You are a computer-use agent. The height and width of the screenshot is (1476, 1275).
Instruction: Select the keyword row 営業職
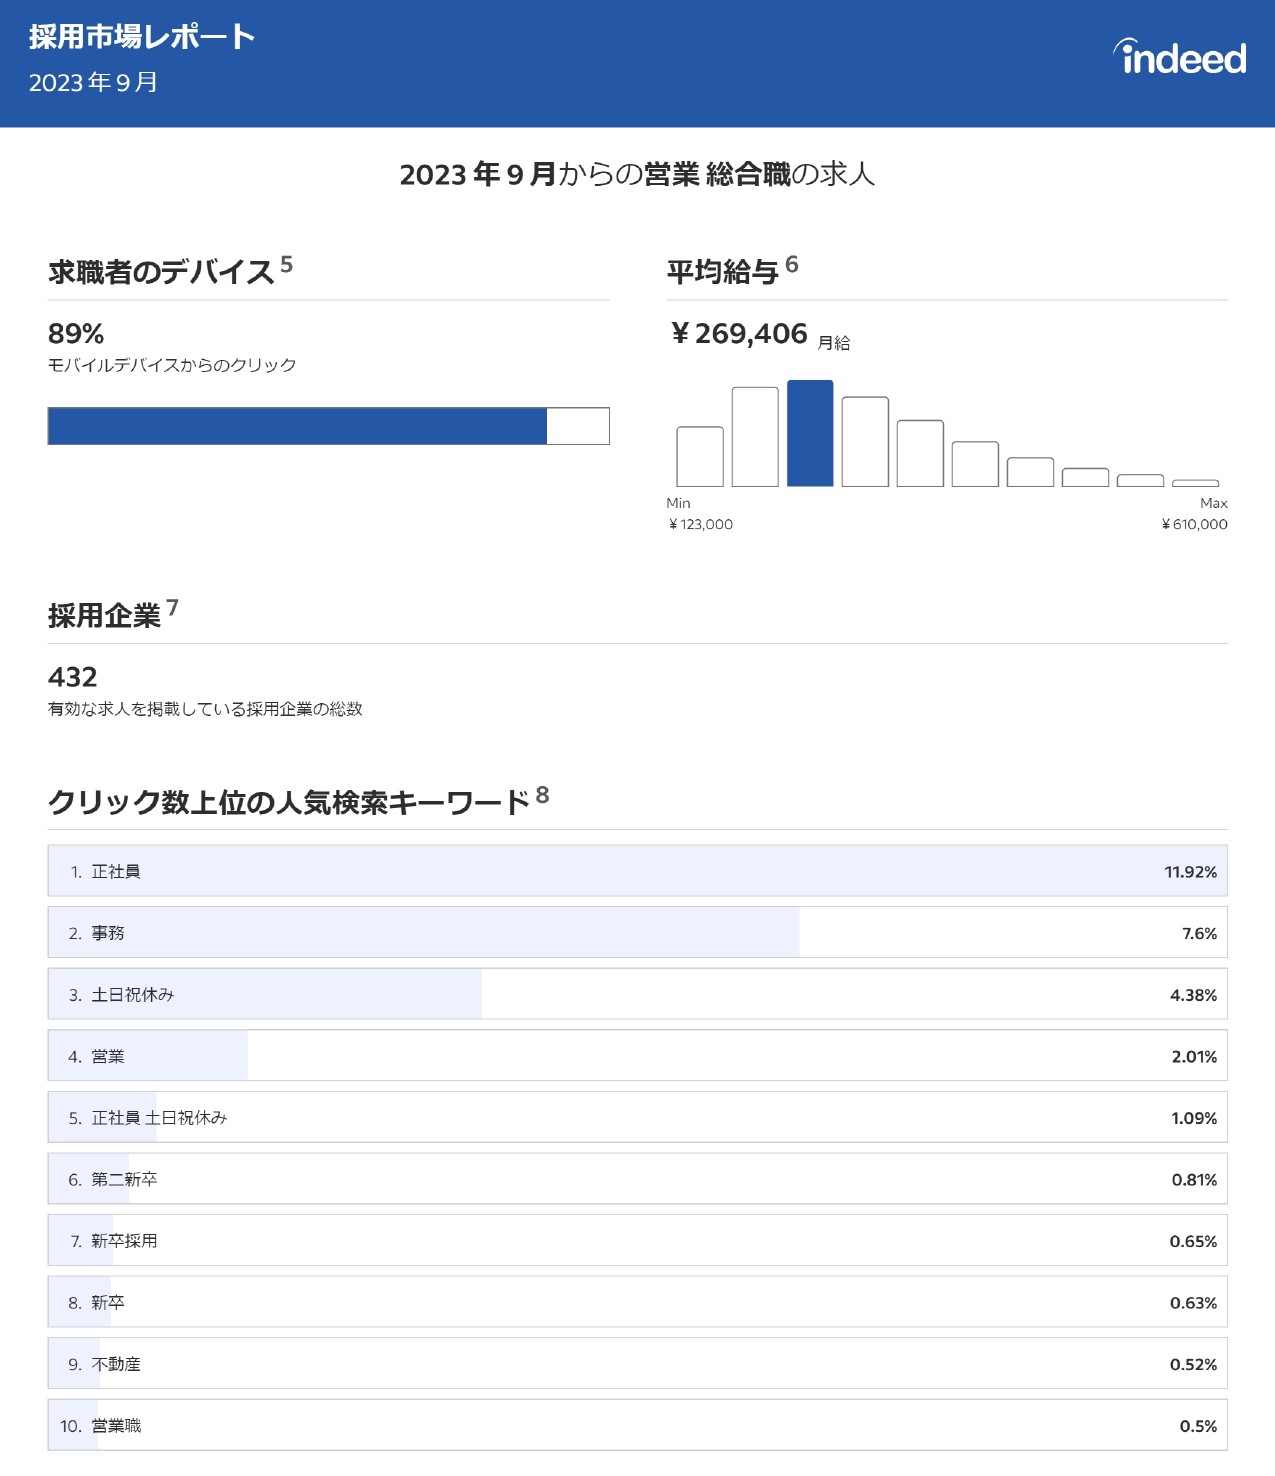(637, 1425)
